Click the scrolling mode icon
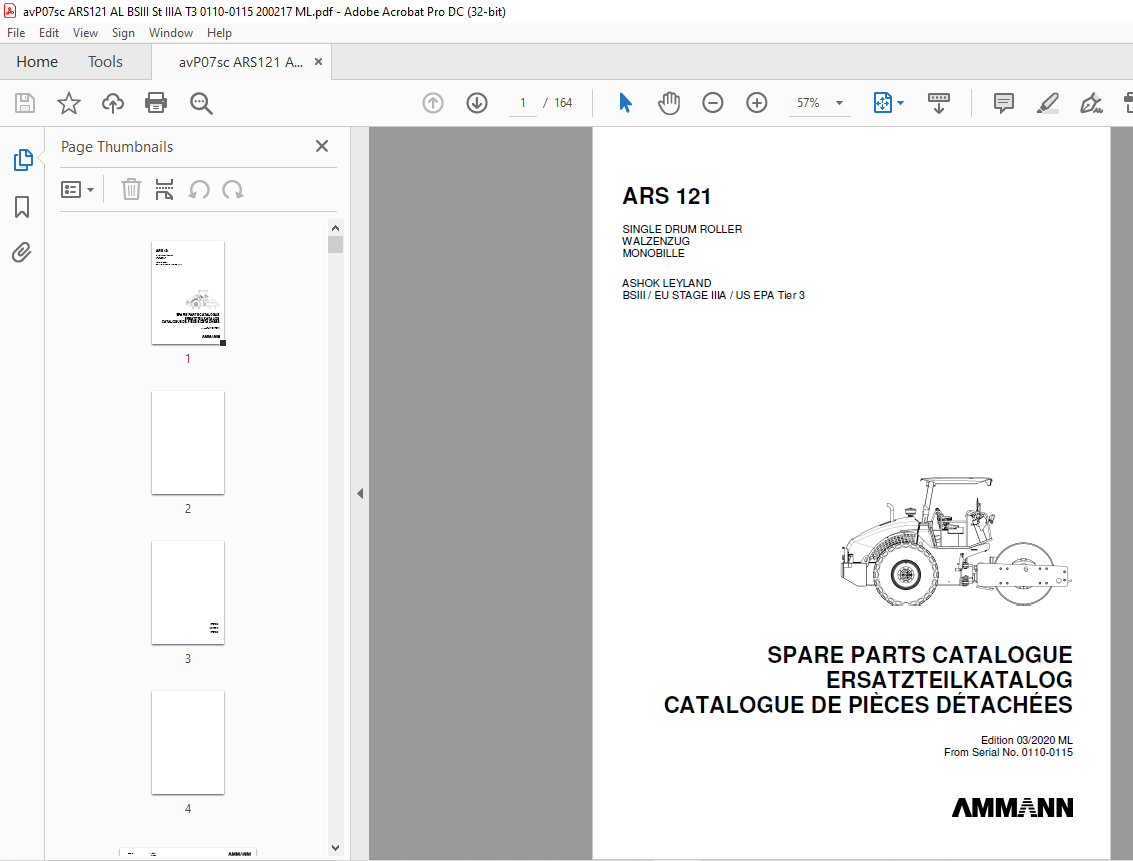Image resolution: width=1133 pixels, height=861 pixels. [x=939, y=103]
